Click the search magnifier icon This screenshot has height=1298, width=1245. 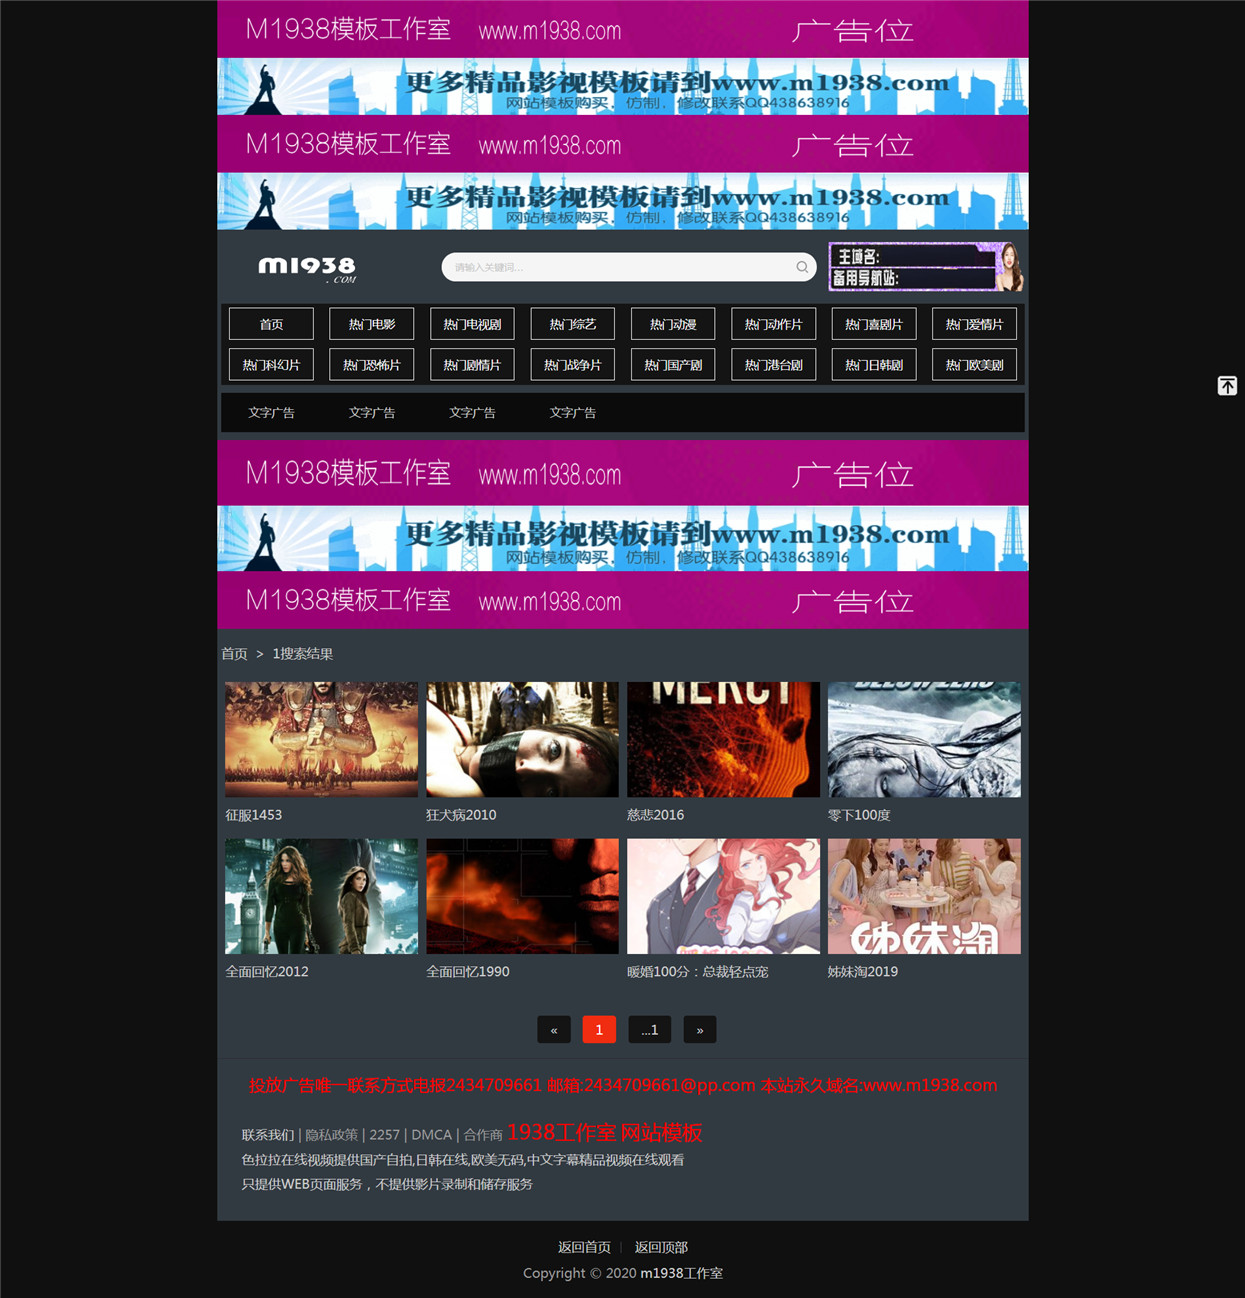pyautogui.click(x=802, y=267)
